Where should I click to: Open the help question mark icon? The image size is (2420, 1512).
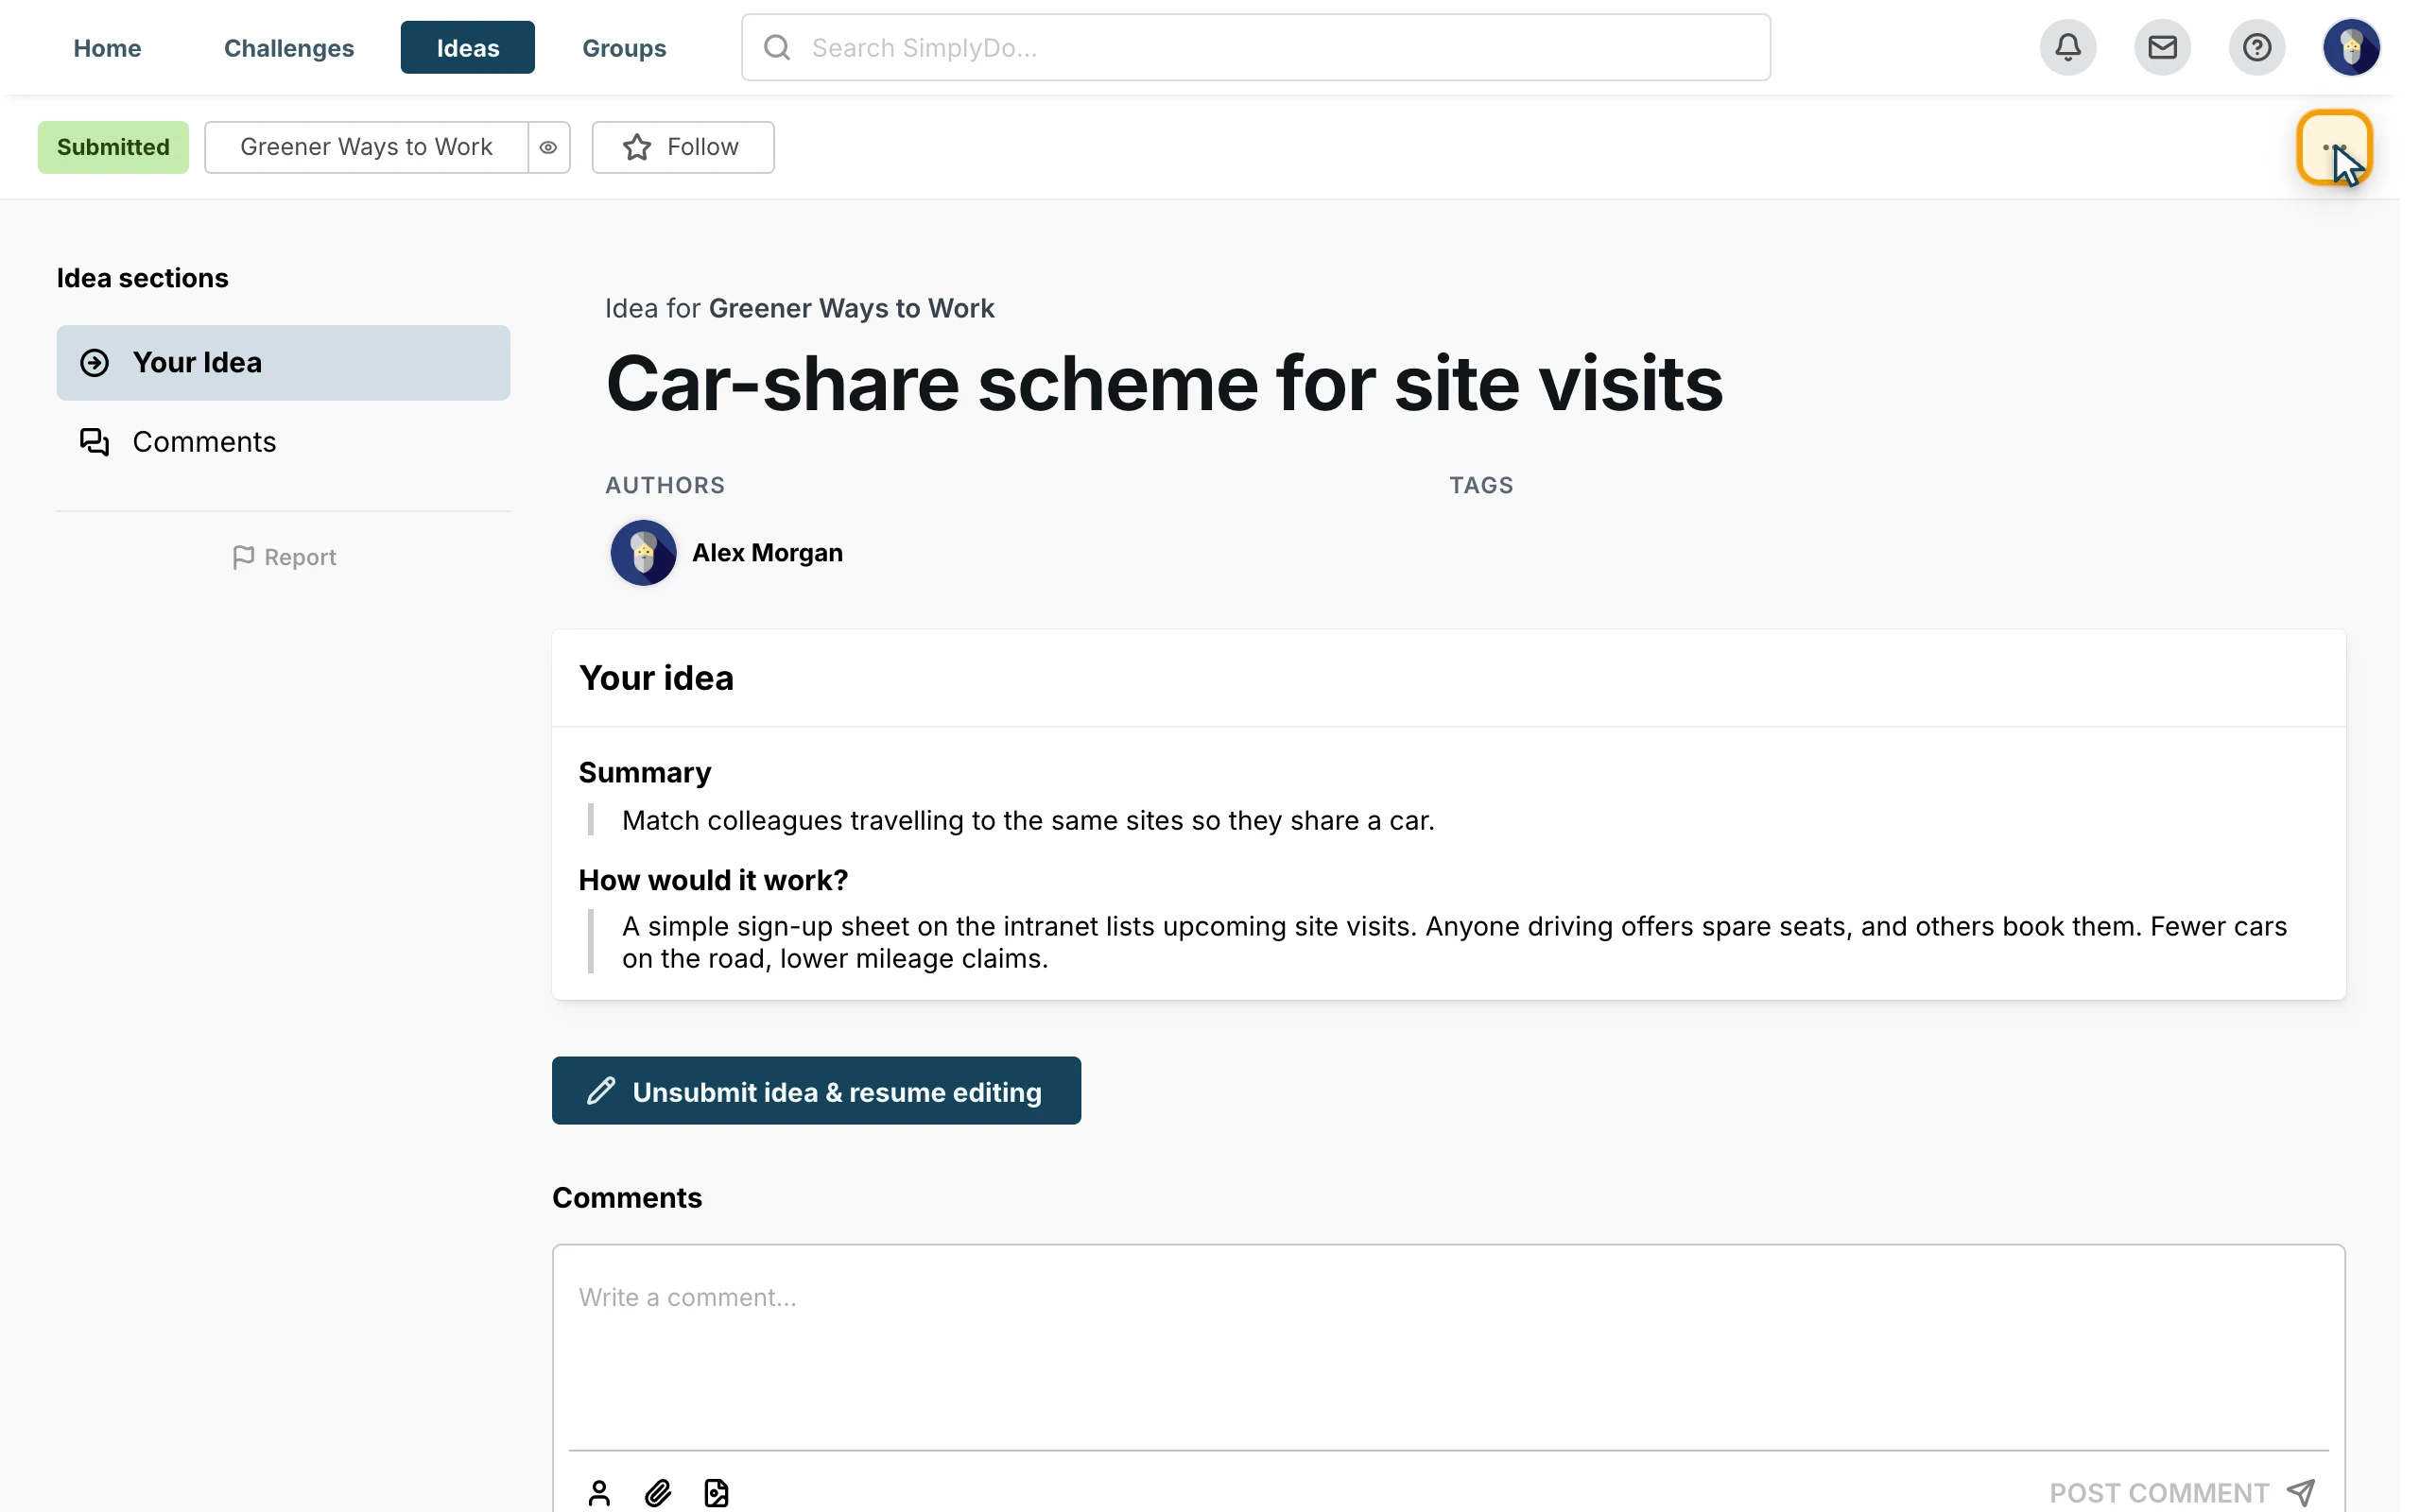tap(2257, 47)
